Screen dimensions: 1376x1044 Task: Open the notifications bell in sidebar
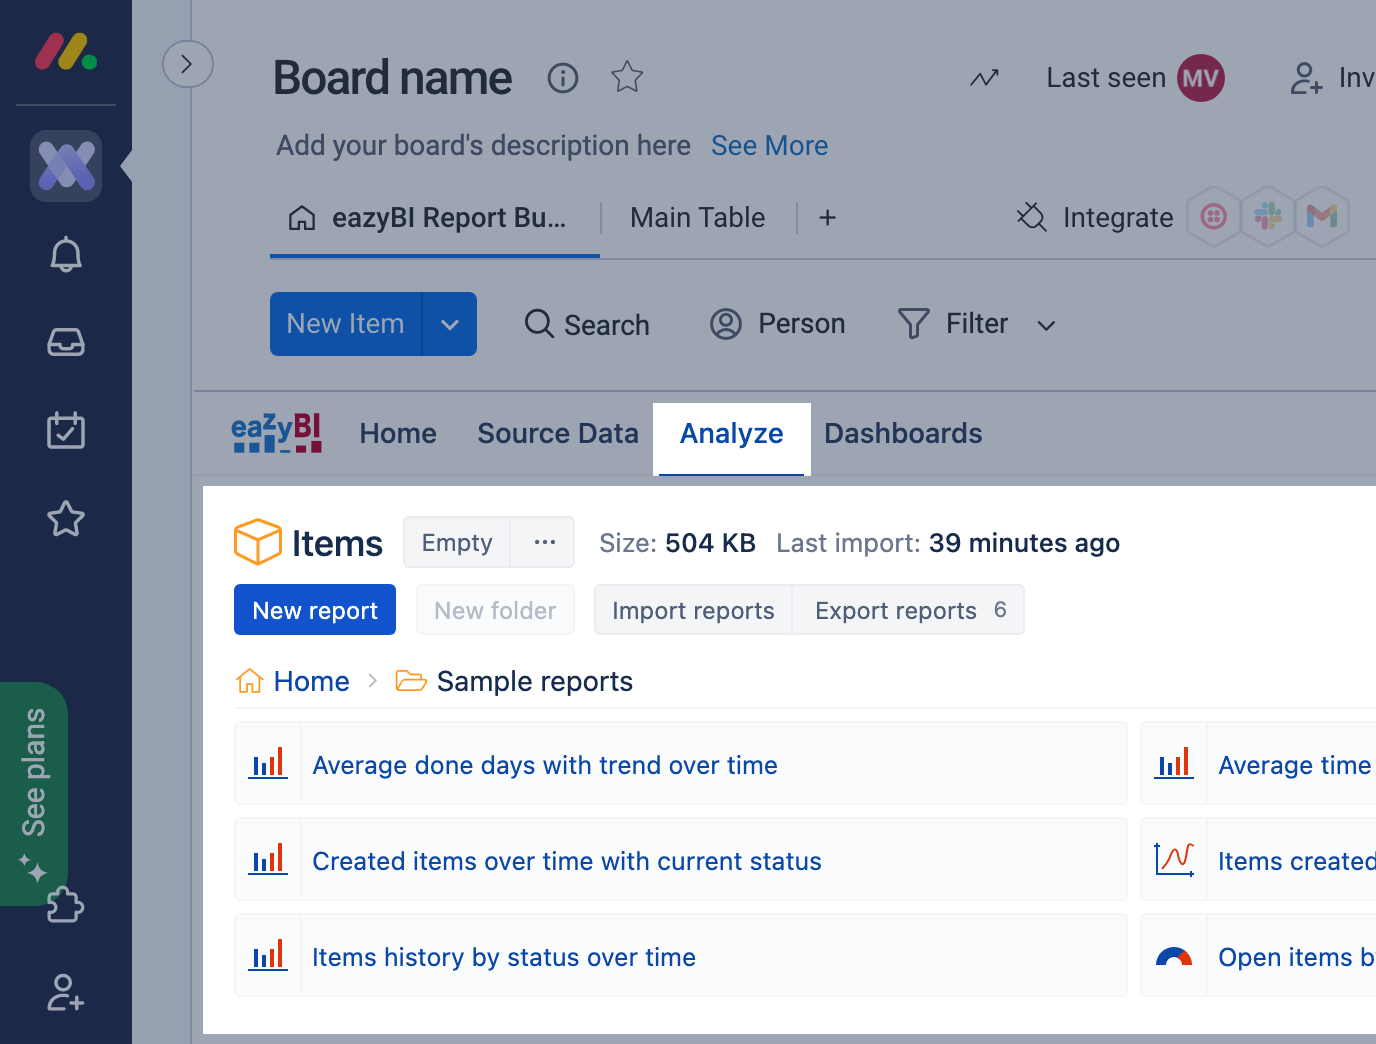[x=66, y=255]
